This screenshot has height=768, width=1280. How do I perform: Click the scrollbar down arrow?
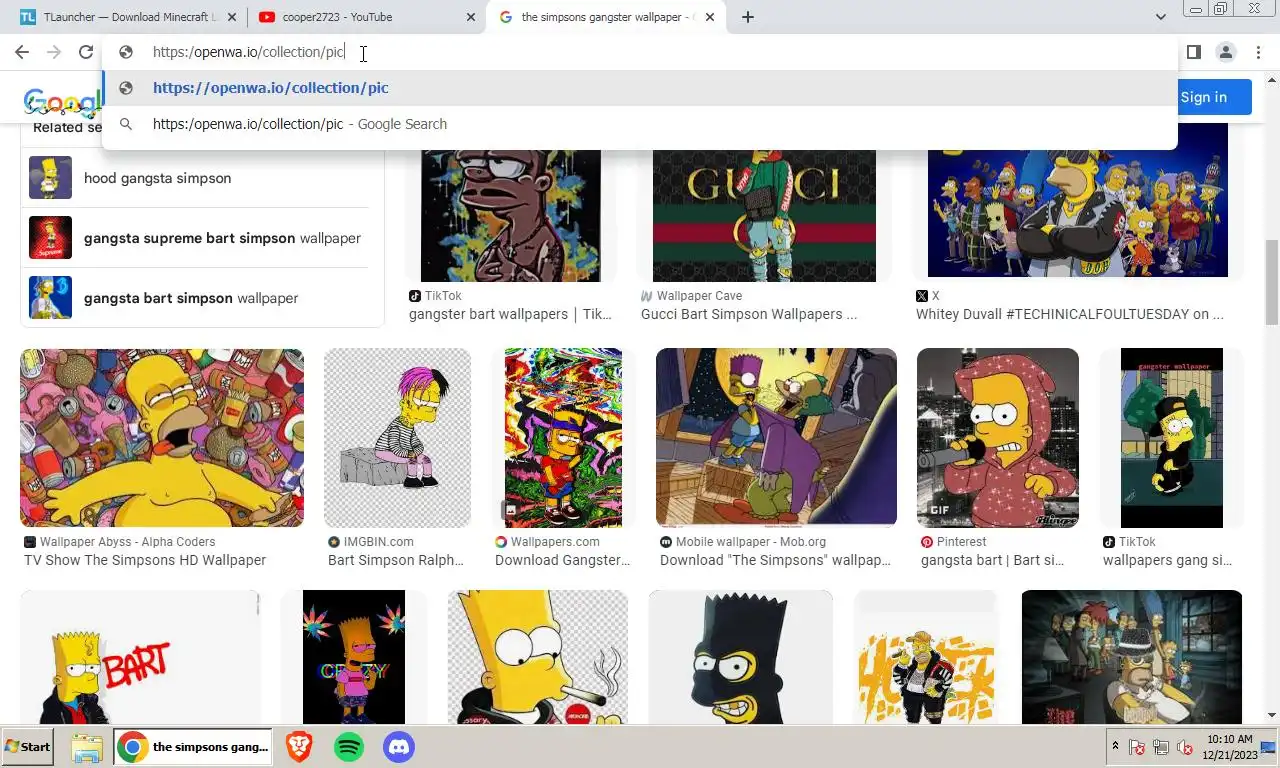pos(1272,716)
